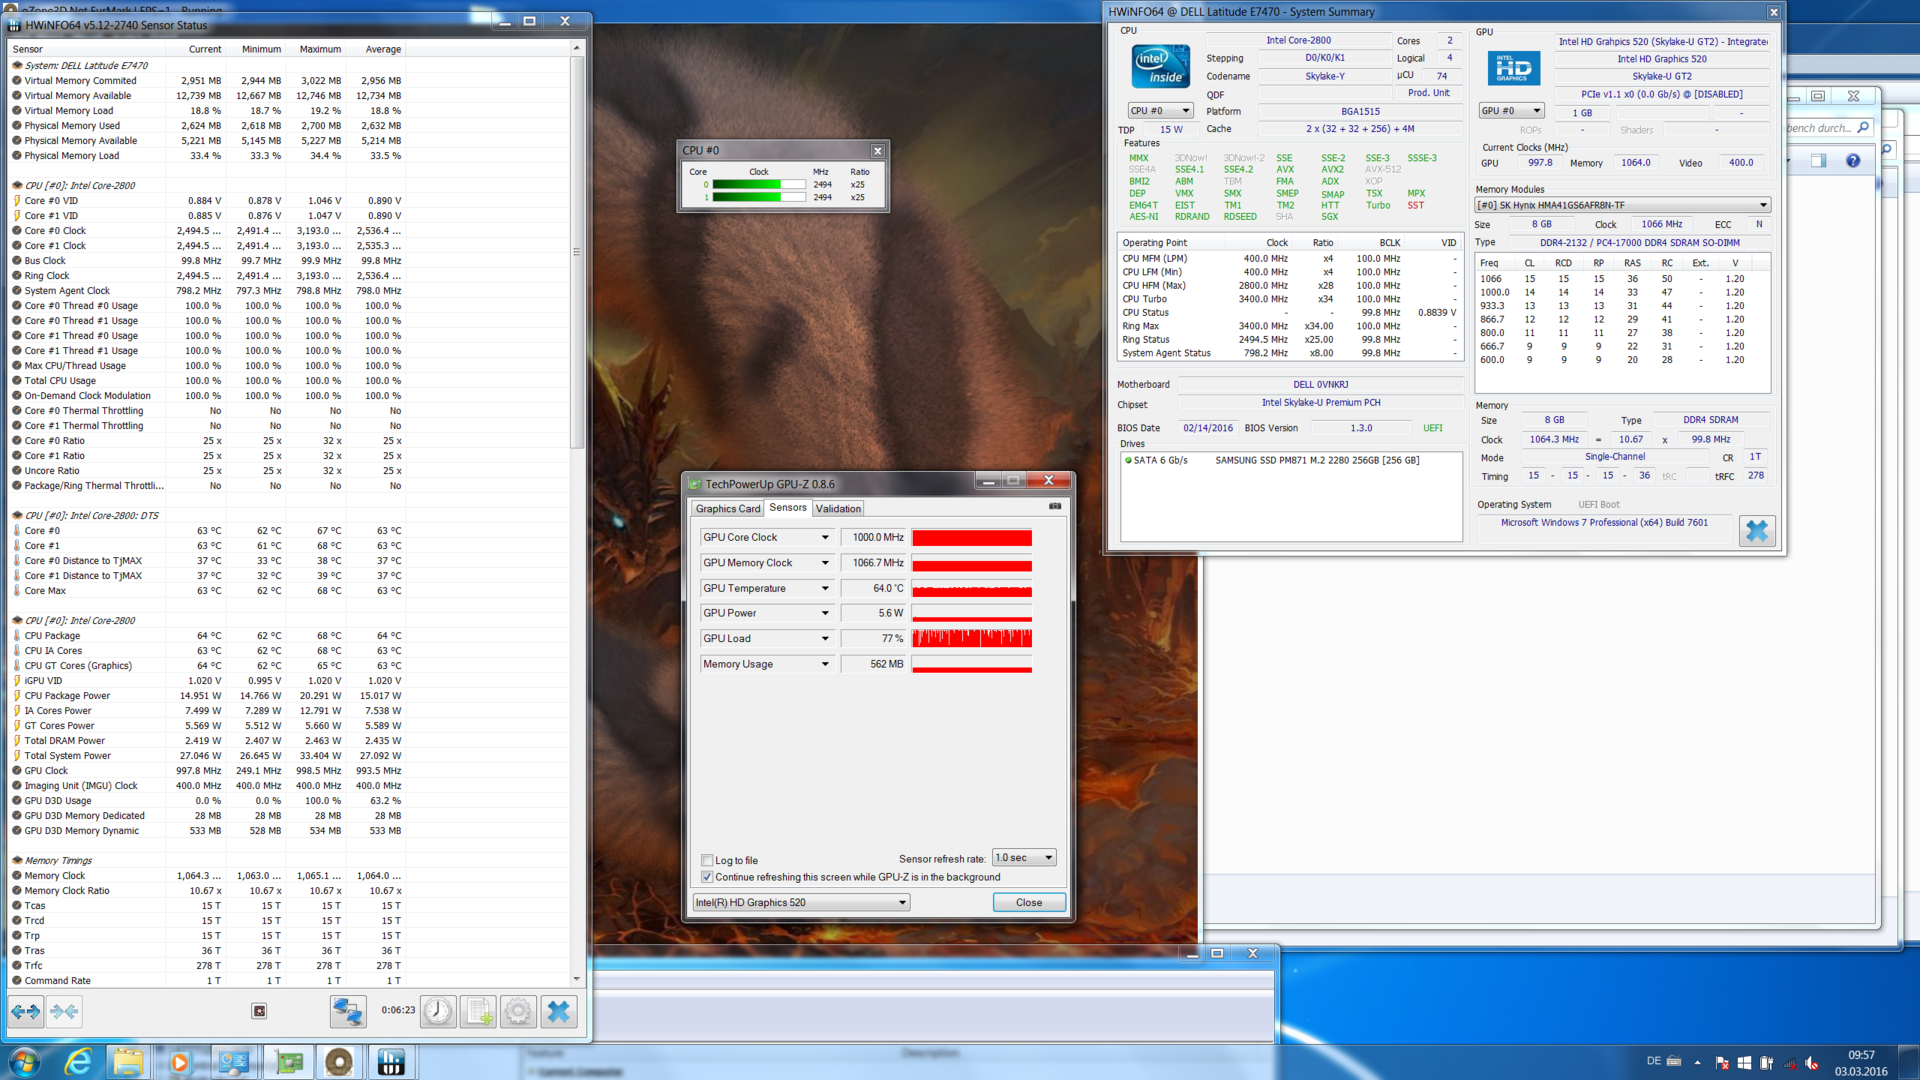
Task: Enable Log to file checkbox
Action: click(708, 860)
